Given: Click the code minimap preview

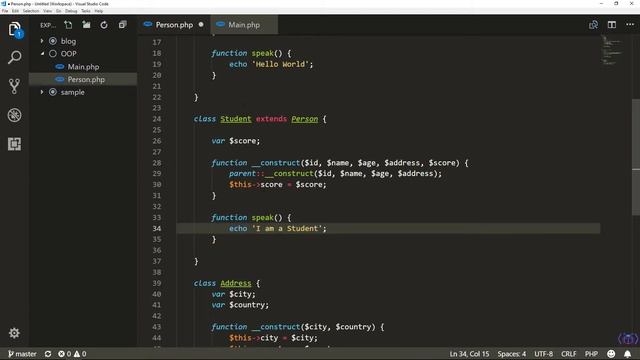Looking at the screenshot, I should (613, 51).
